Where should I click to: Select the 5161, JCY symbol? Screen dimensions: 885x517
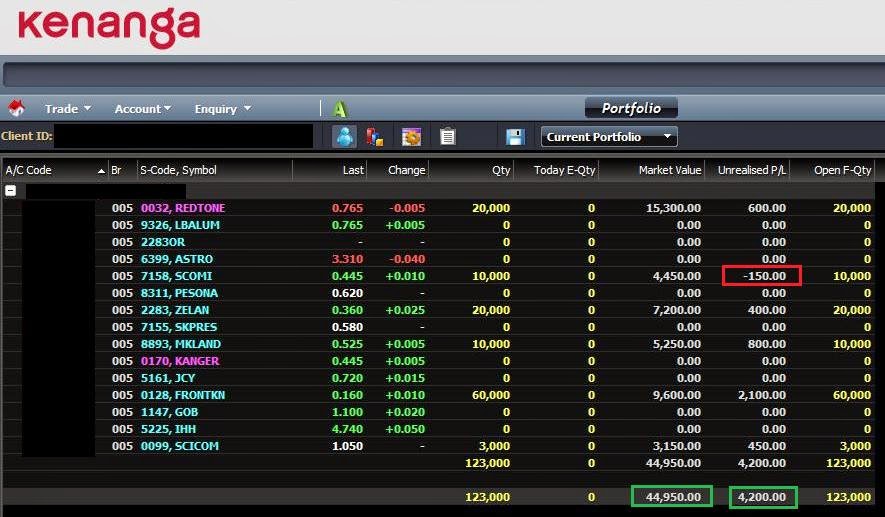[x=168, y=378]
